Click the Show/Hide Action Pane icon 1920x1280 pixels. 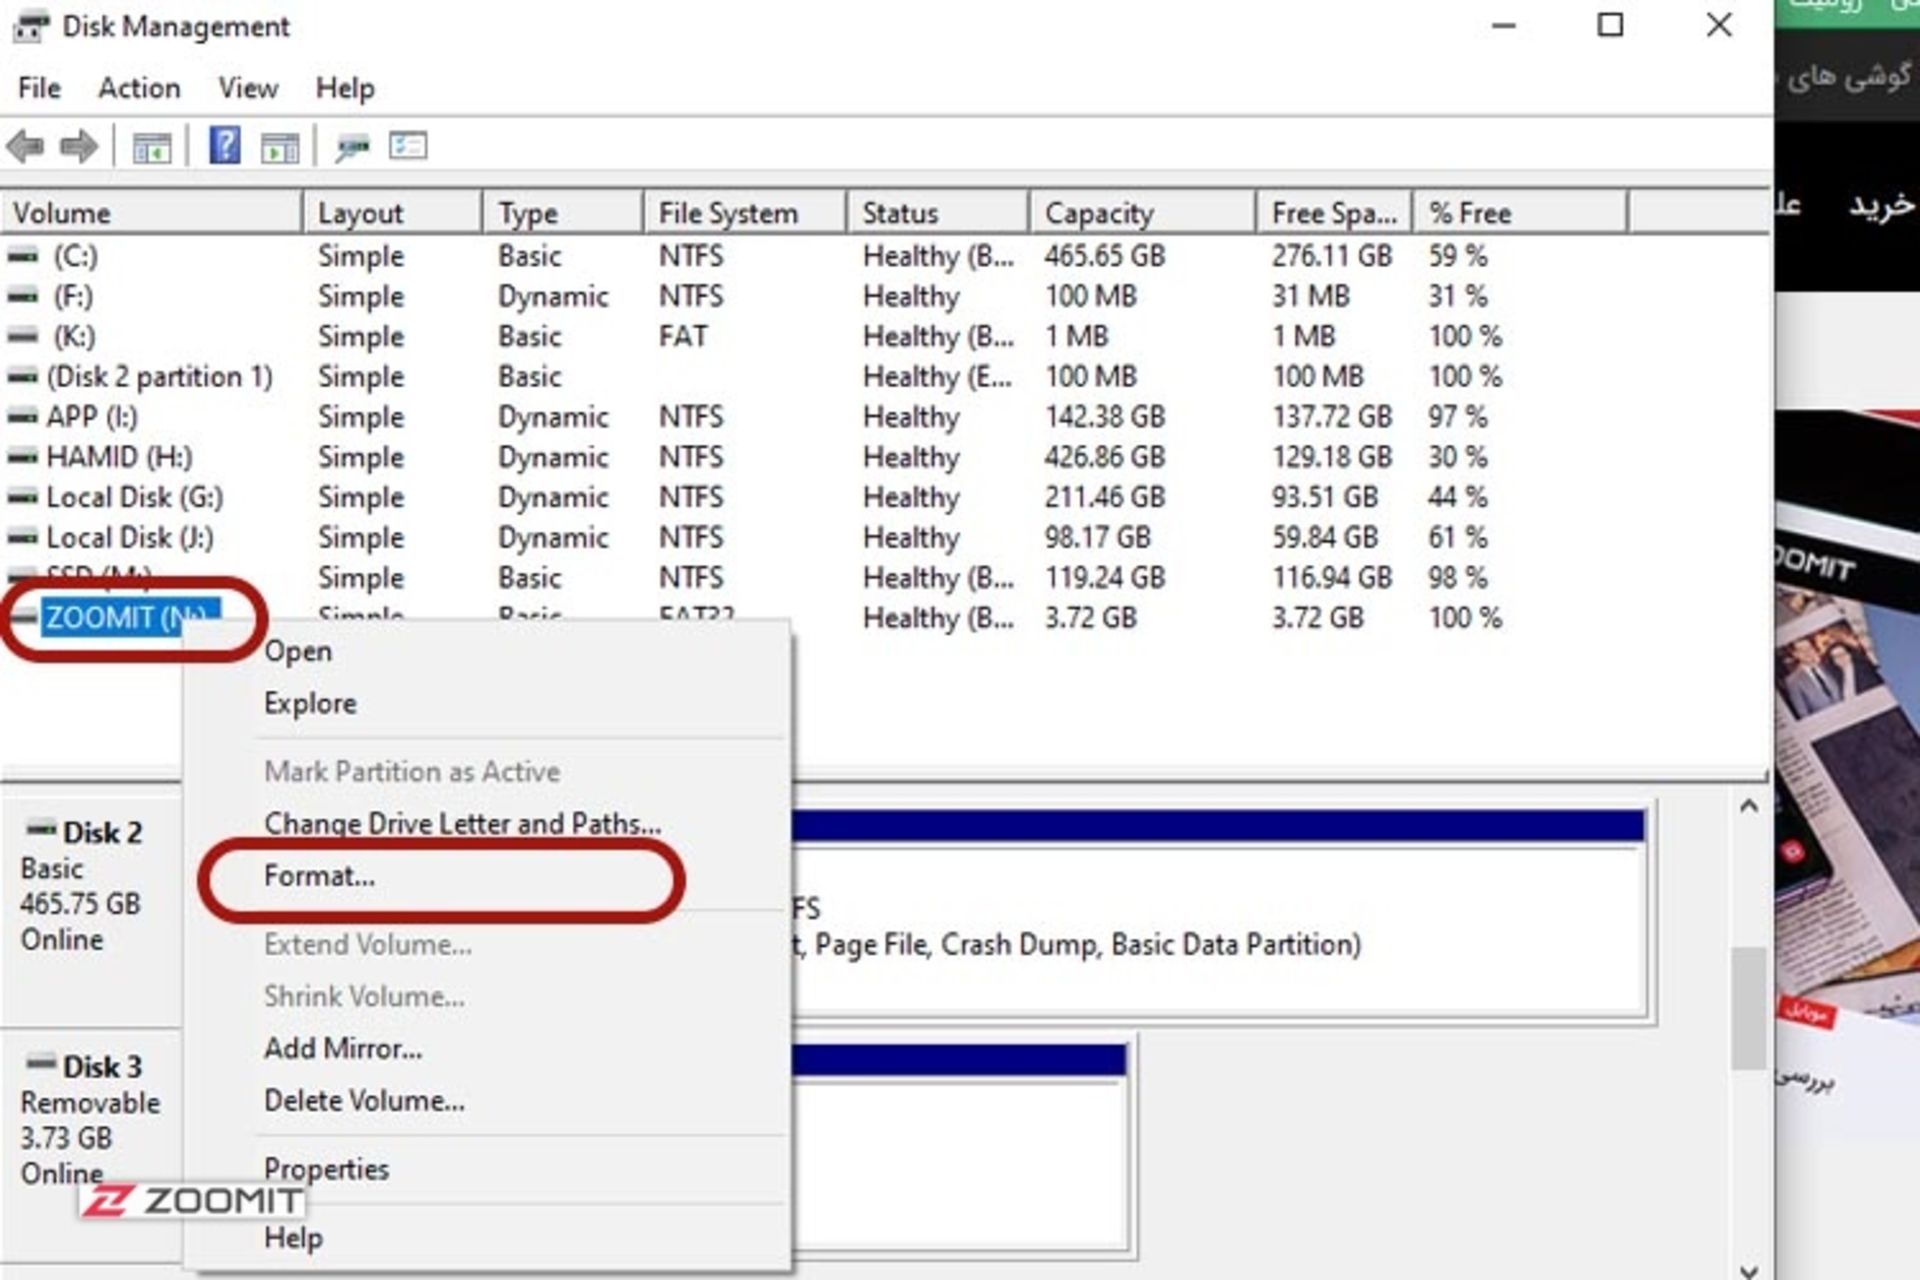tap(280, 148)
